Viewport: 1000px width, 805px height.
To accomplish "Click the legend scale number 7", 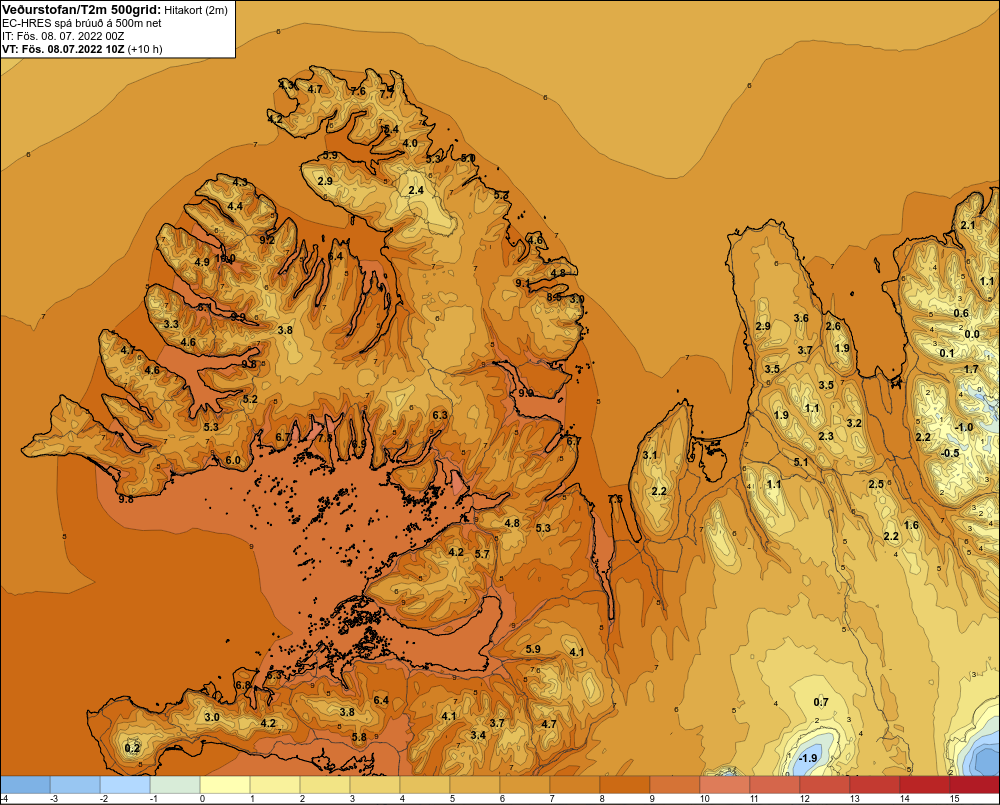I will (552, 799).
